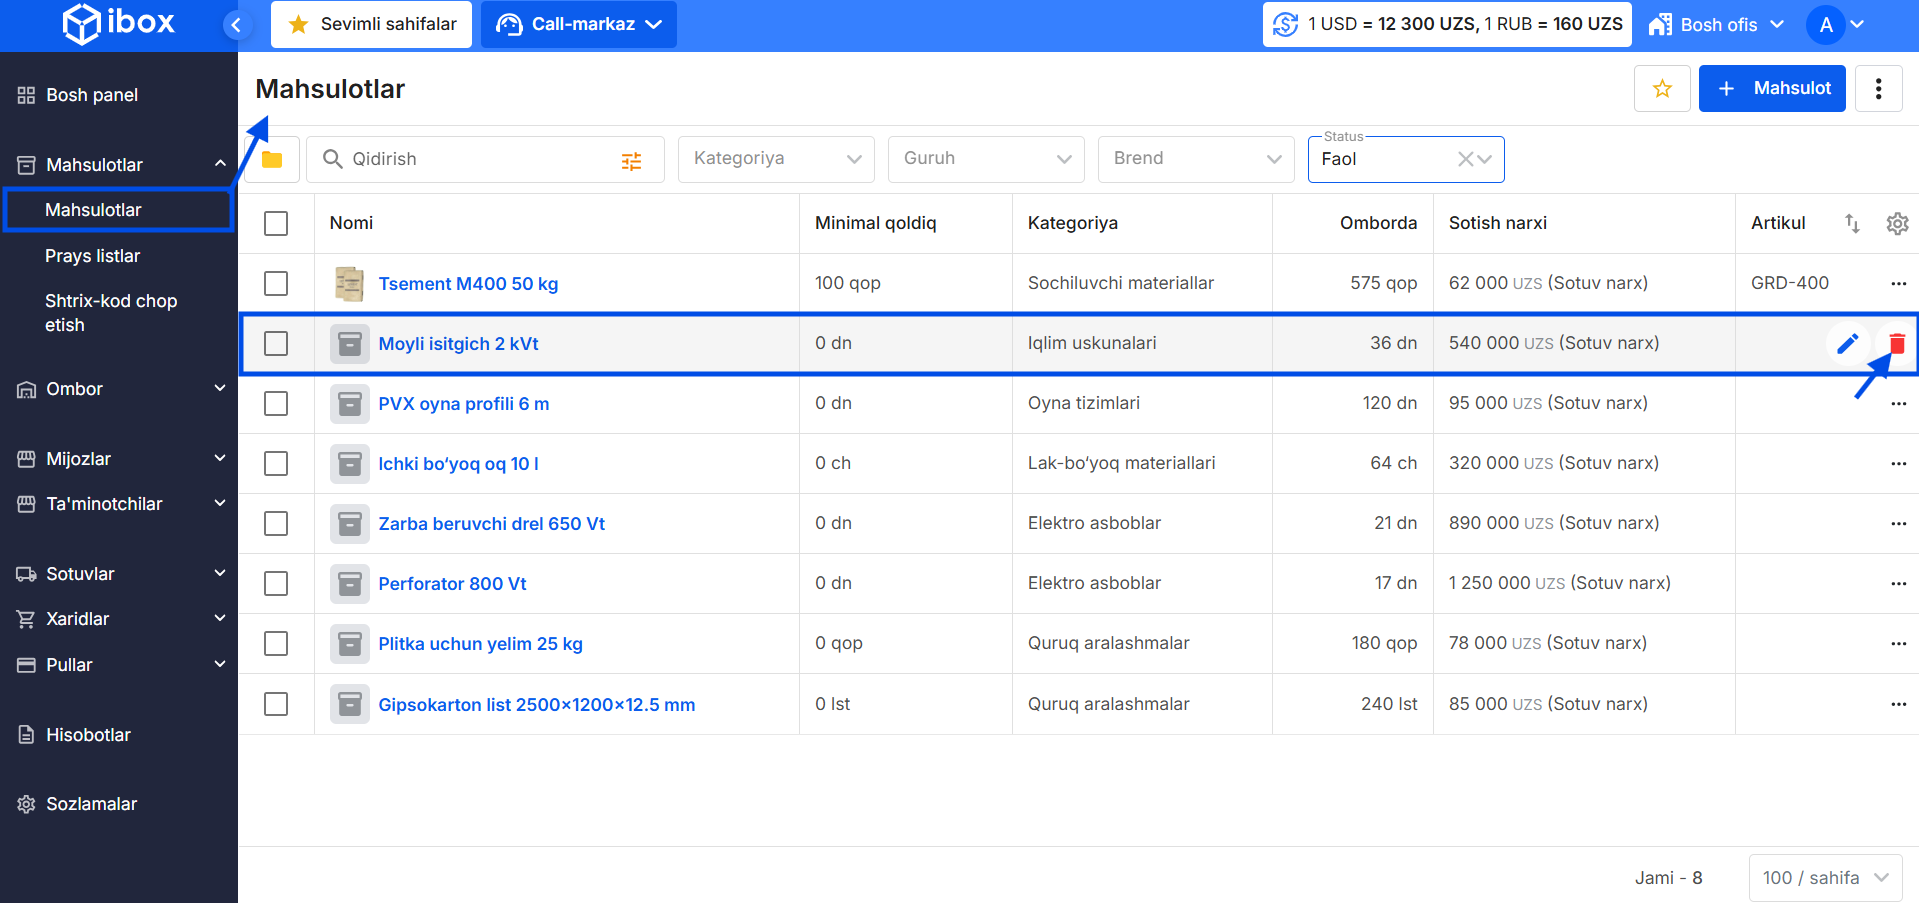Screen dimensions: 1919x903
Task: Select the Perforator 800 Vt checkbox
Action: (x=276, y=584)
